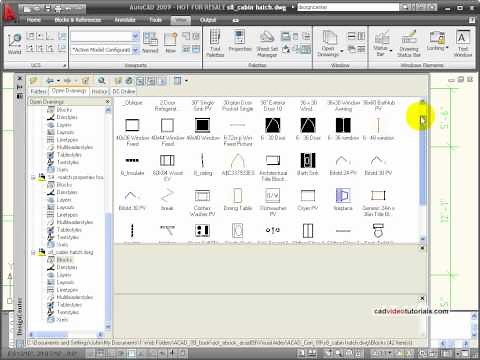Switch to the Home ribbon tab

tap(33, 20)
